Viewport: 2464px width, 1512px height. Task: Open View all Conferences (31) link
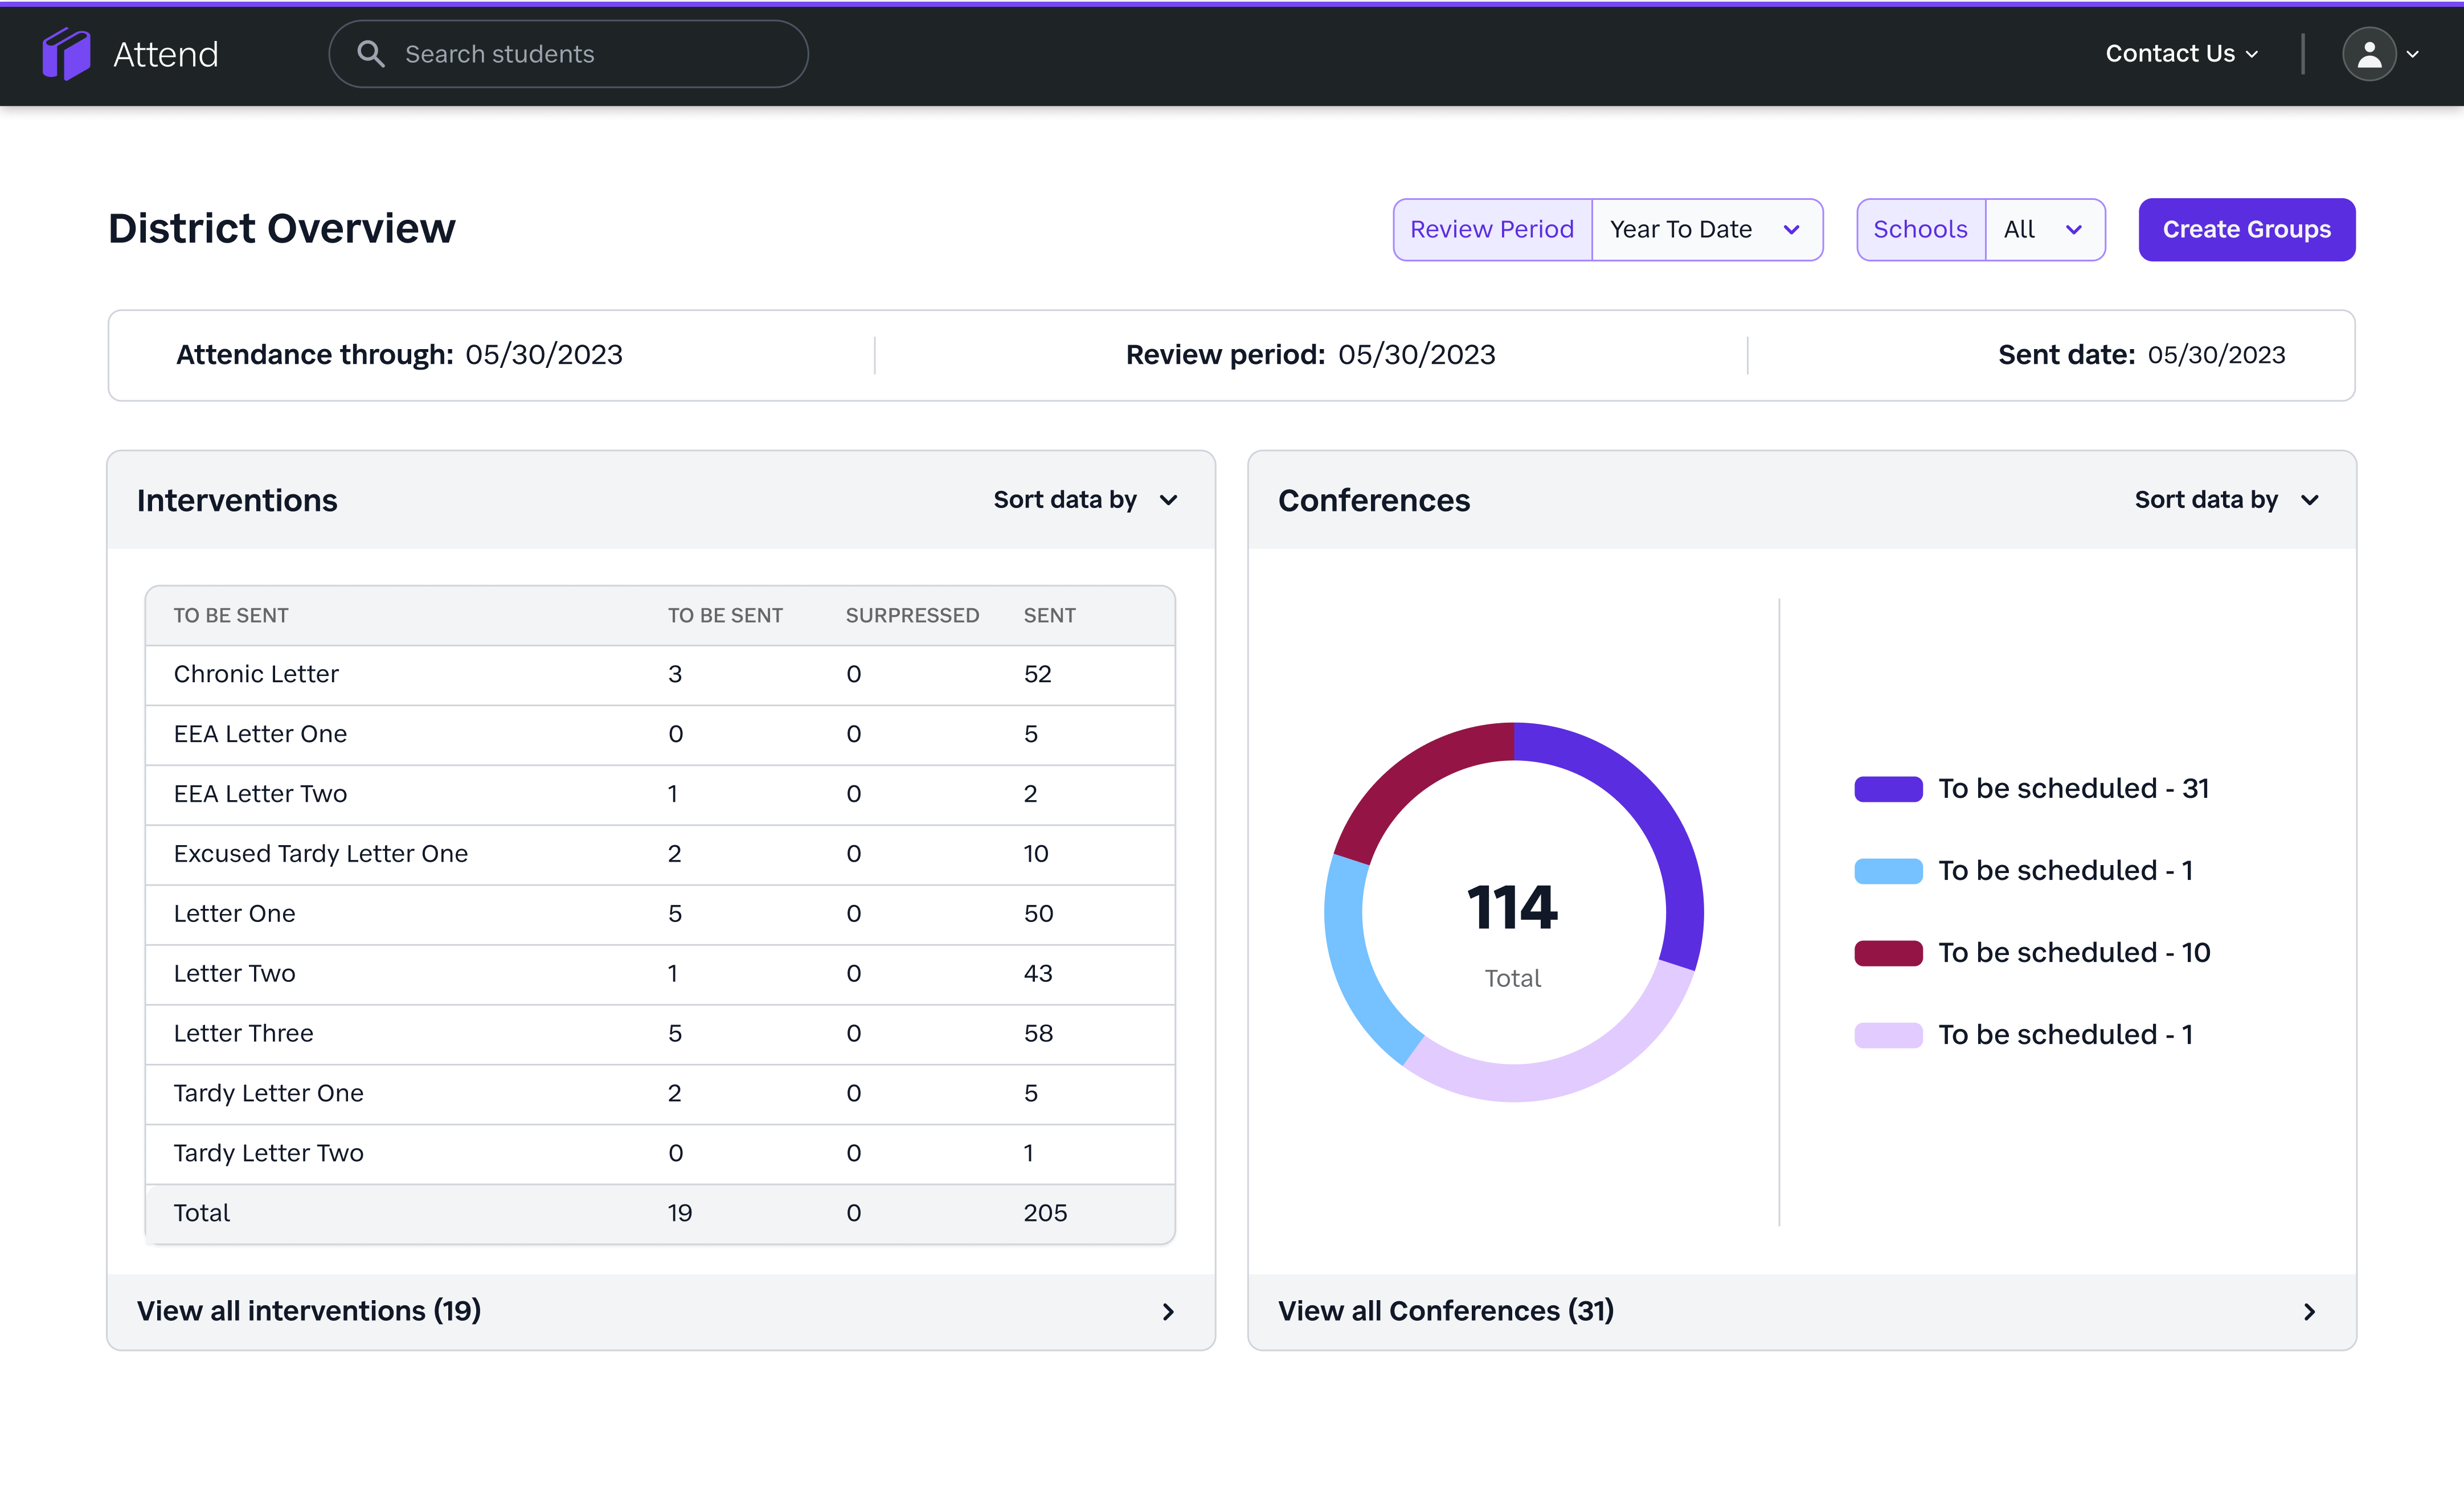pos(1446,1311)
